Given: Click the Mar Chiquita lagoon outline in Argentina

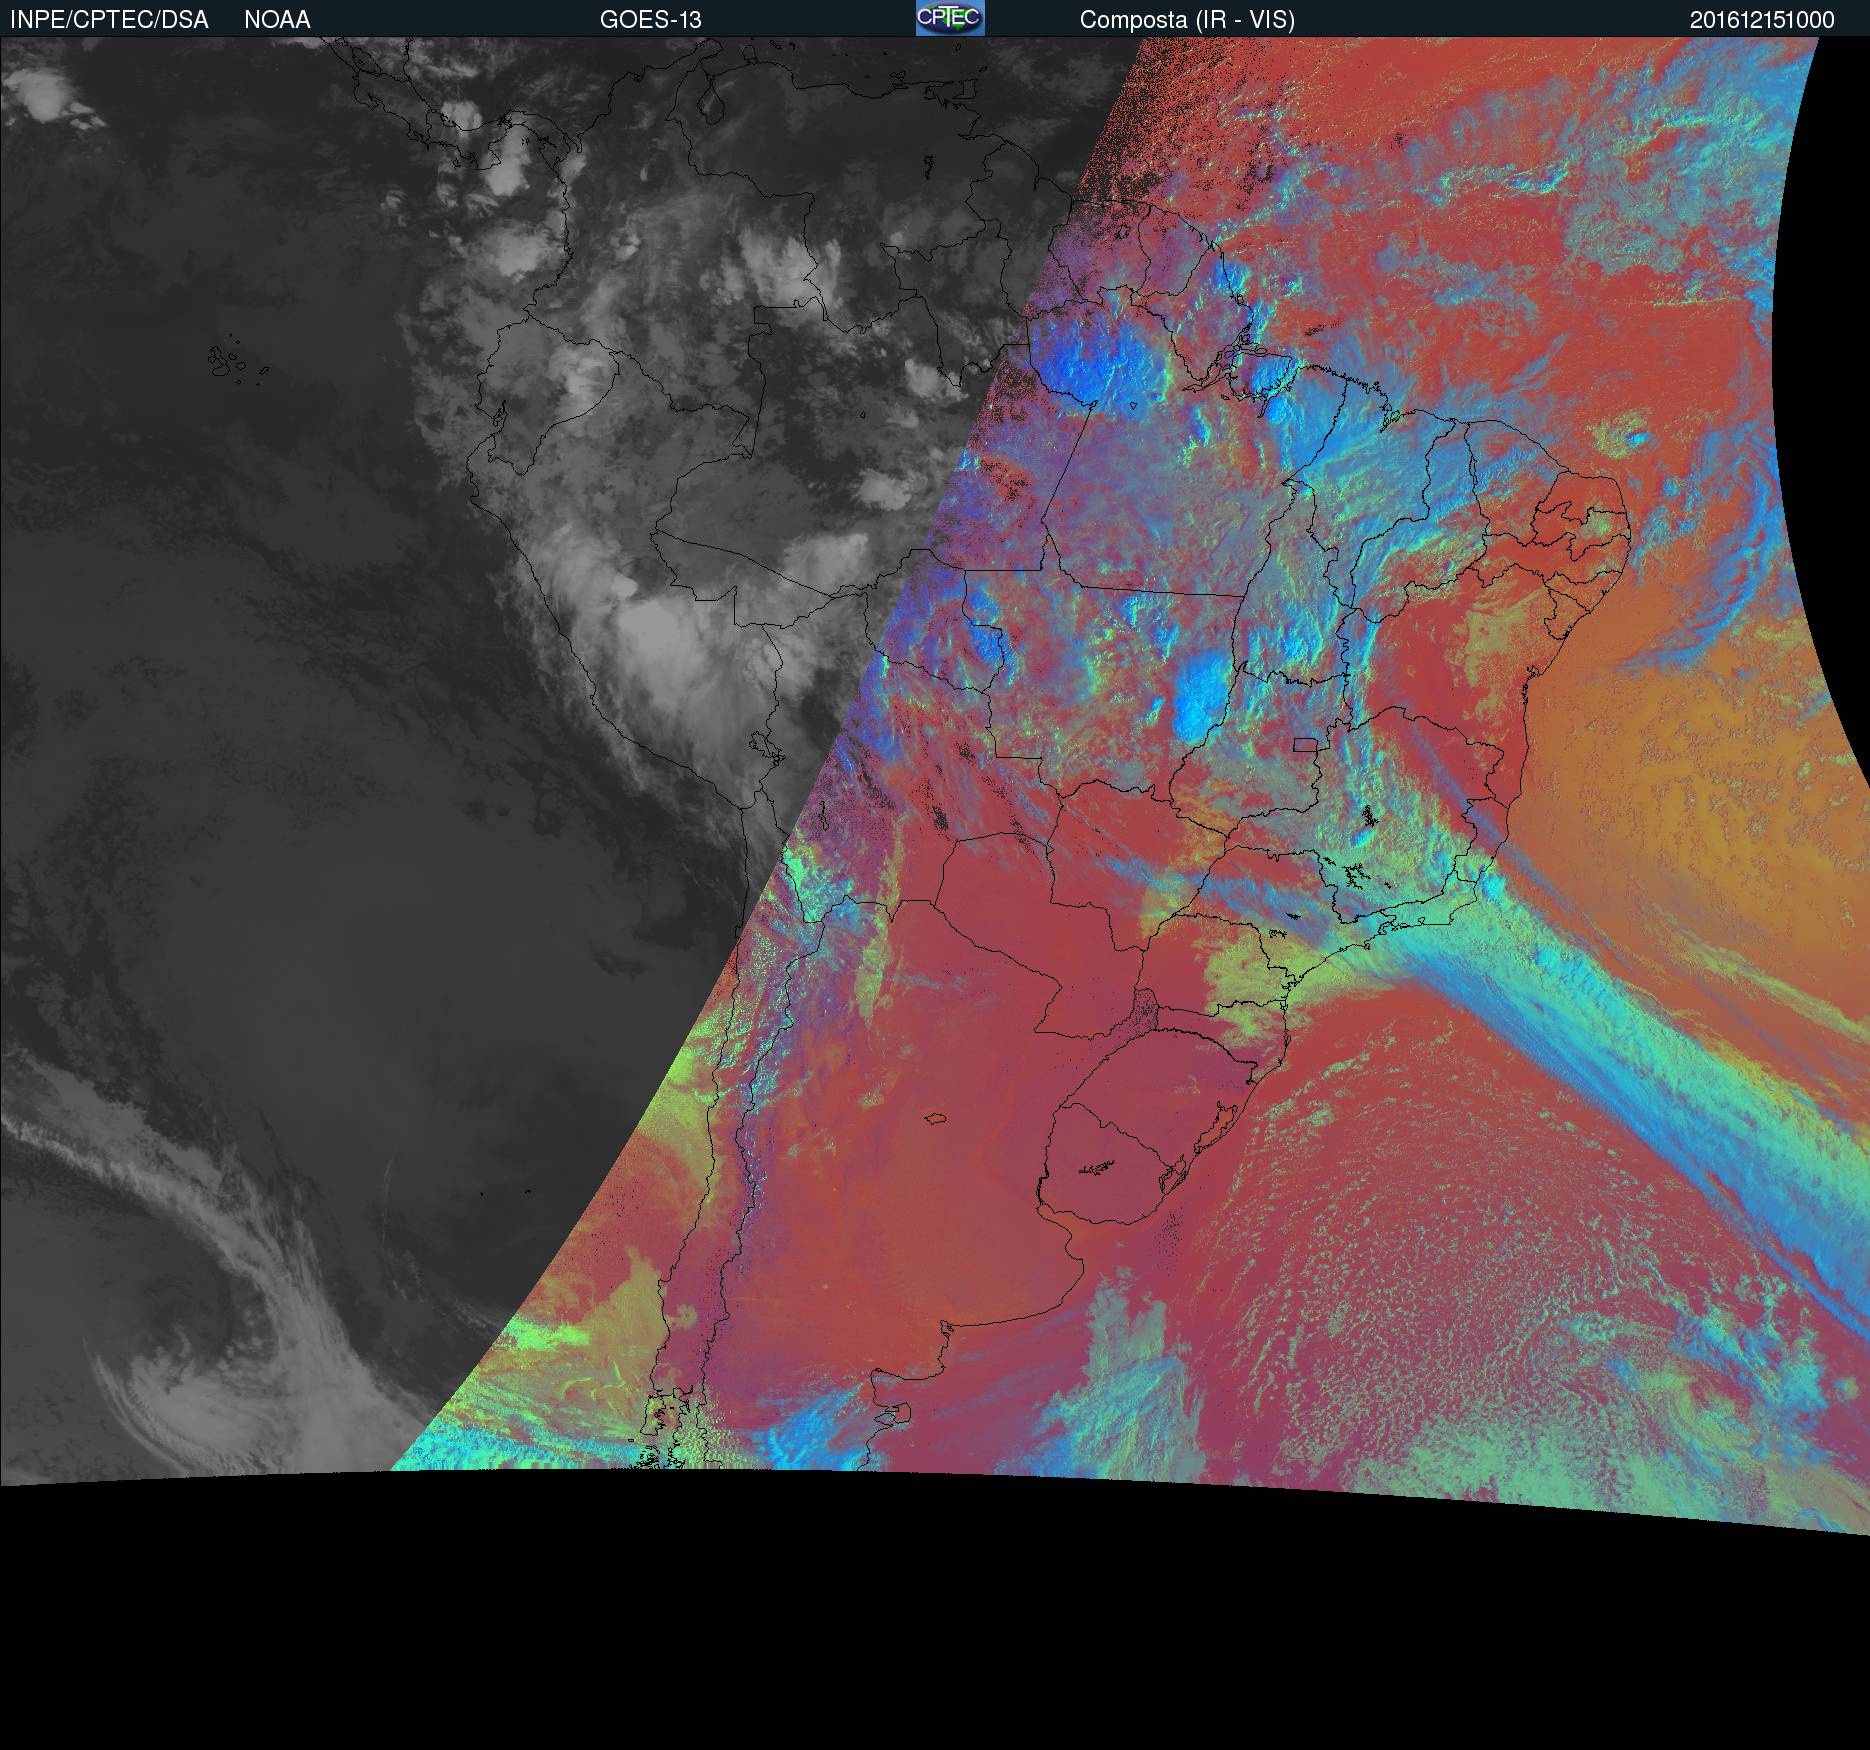Looking at the screenshot, I should click(x=936, y=1121).
